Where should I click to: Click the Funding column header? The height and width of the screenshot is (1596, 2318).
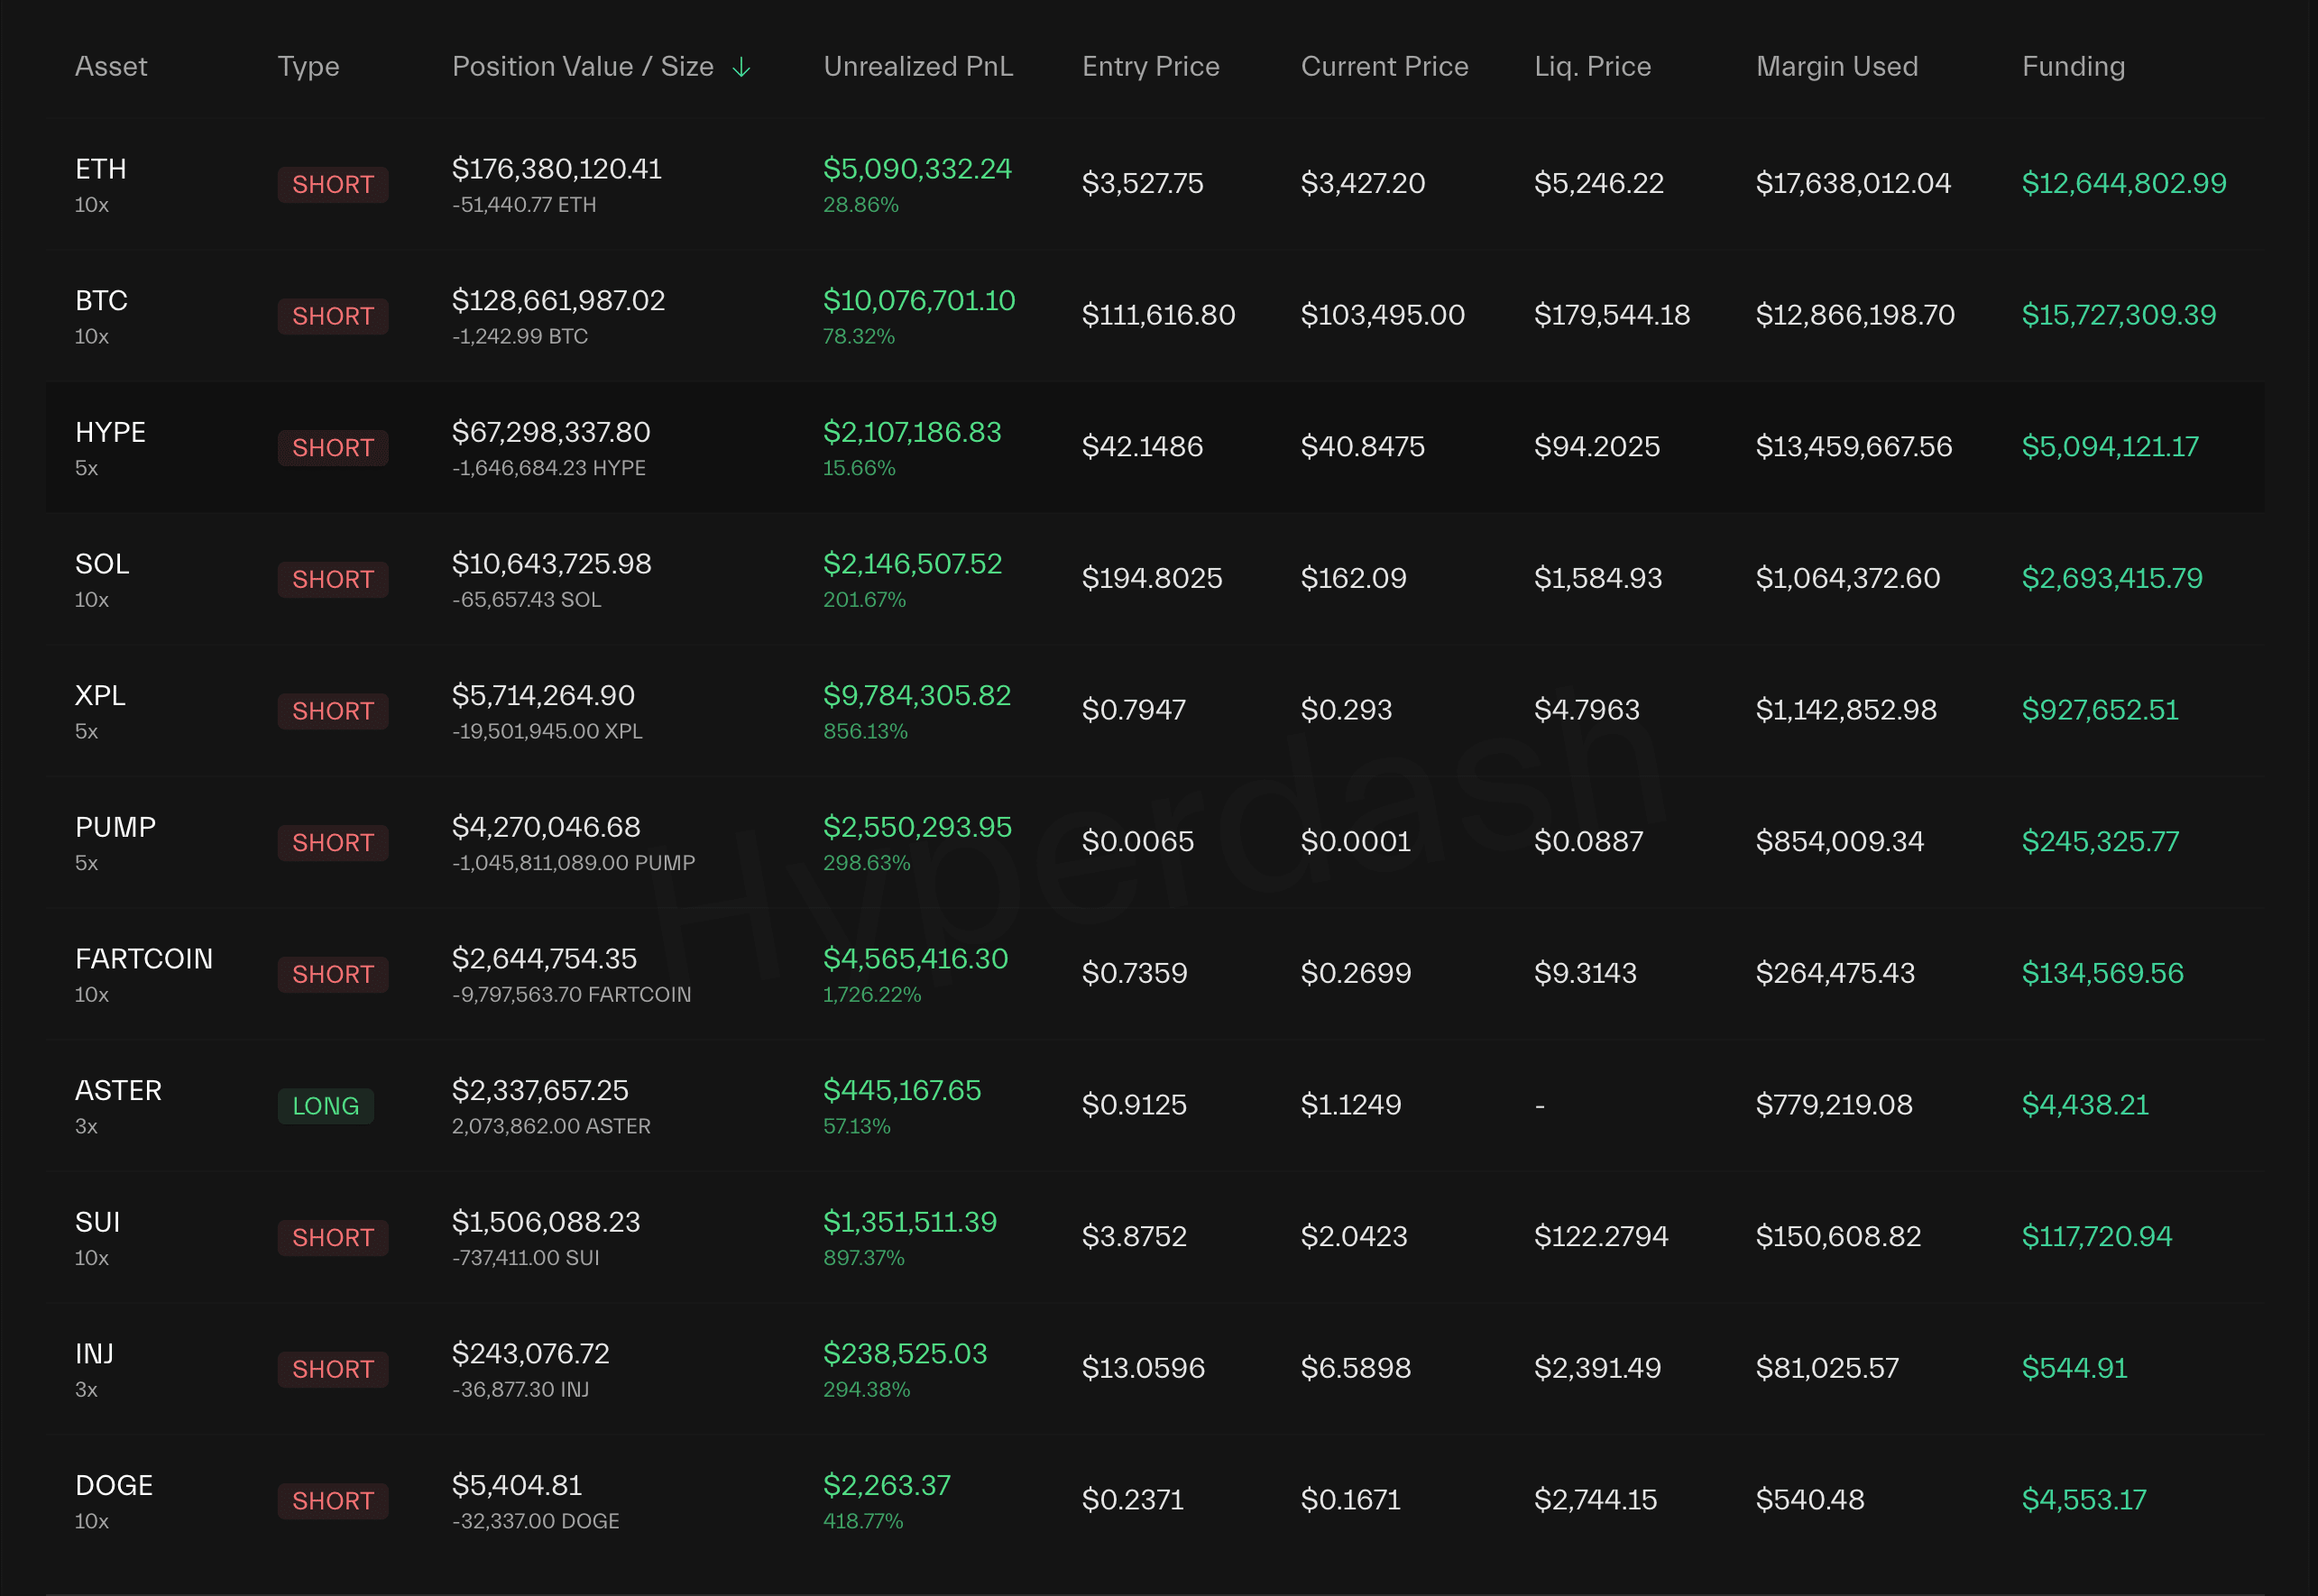[2072, 67]
